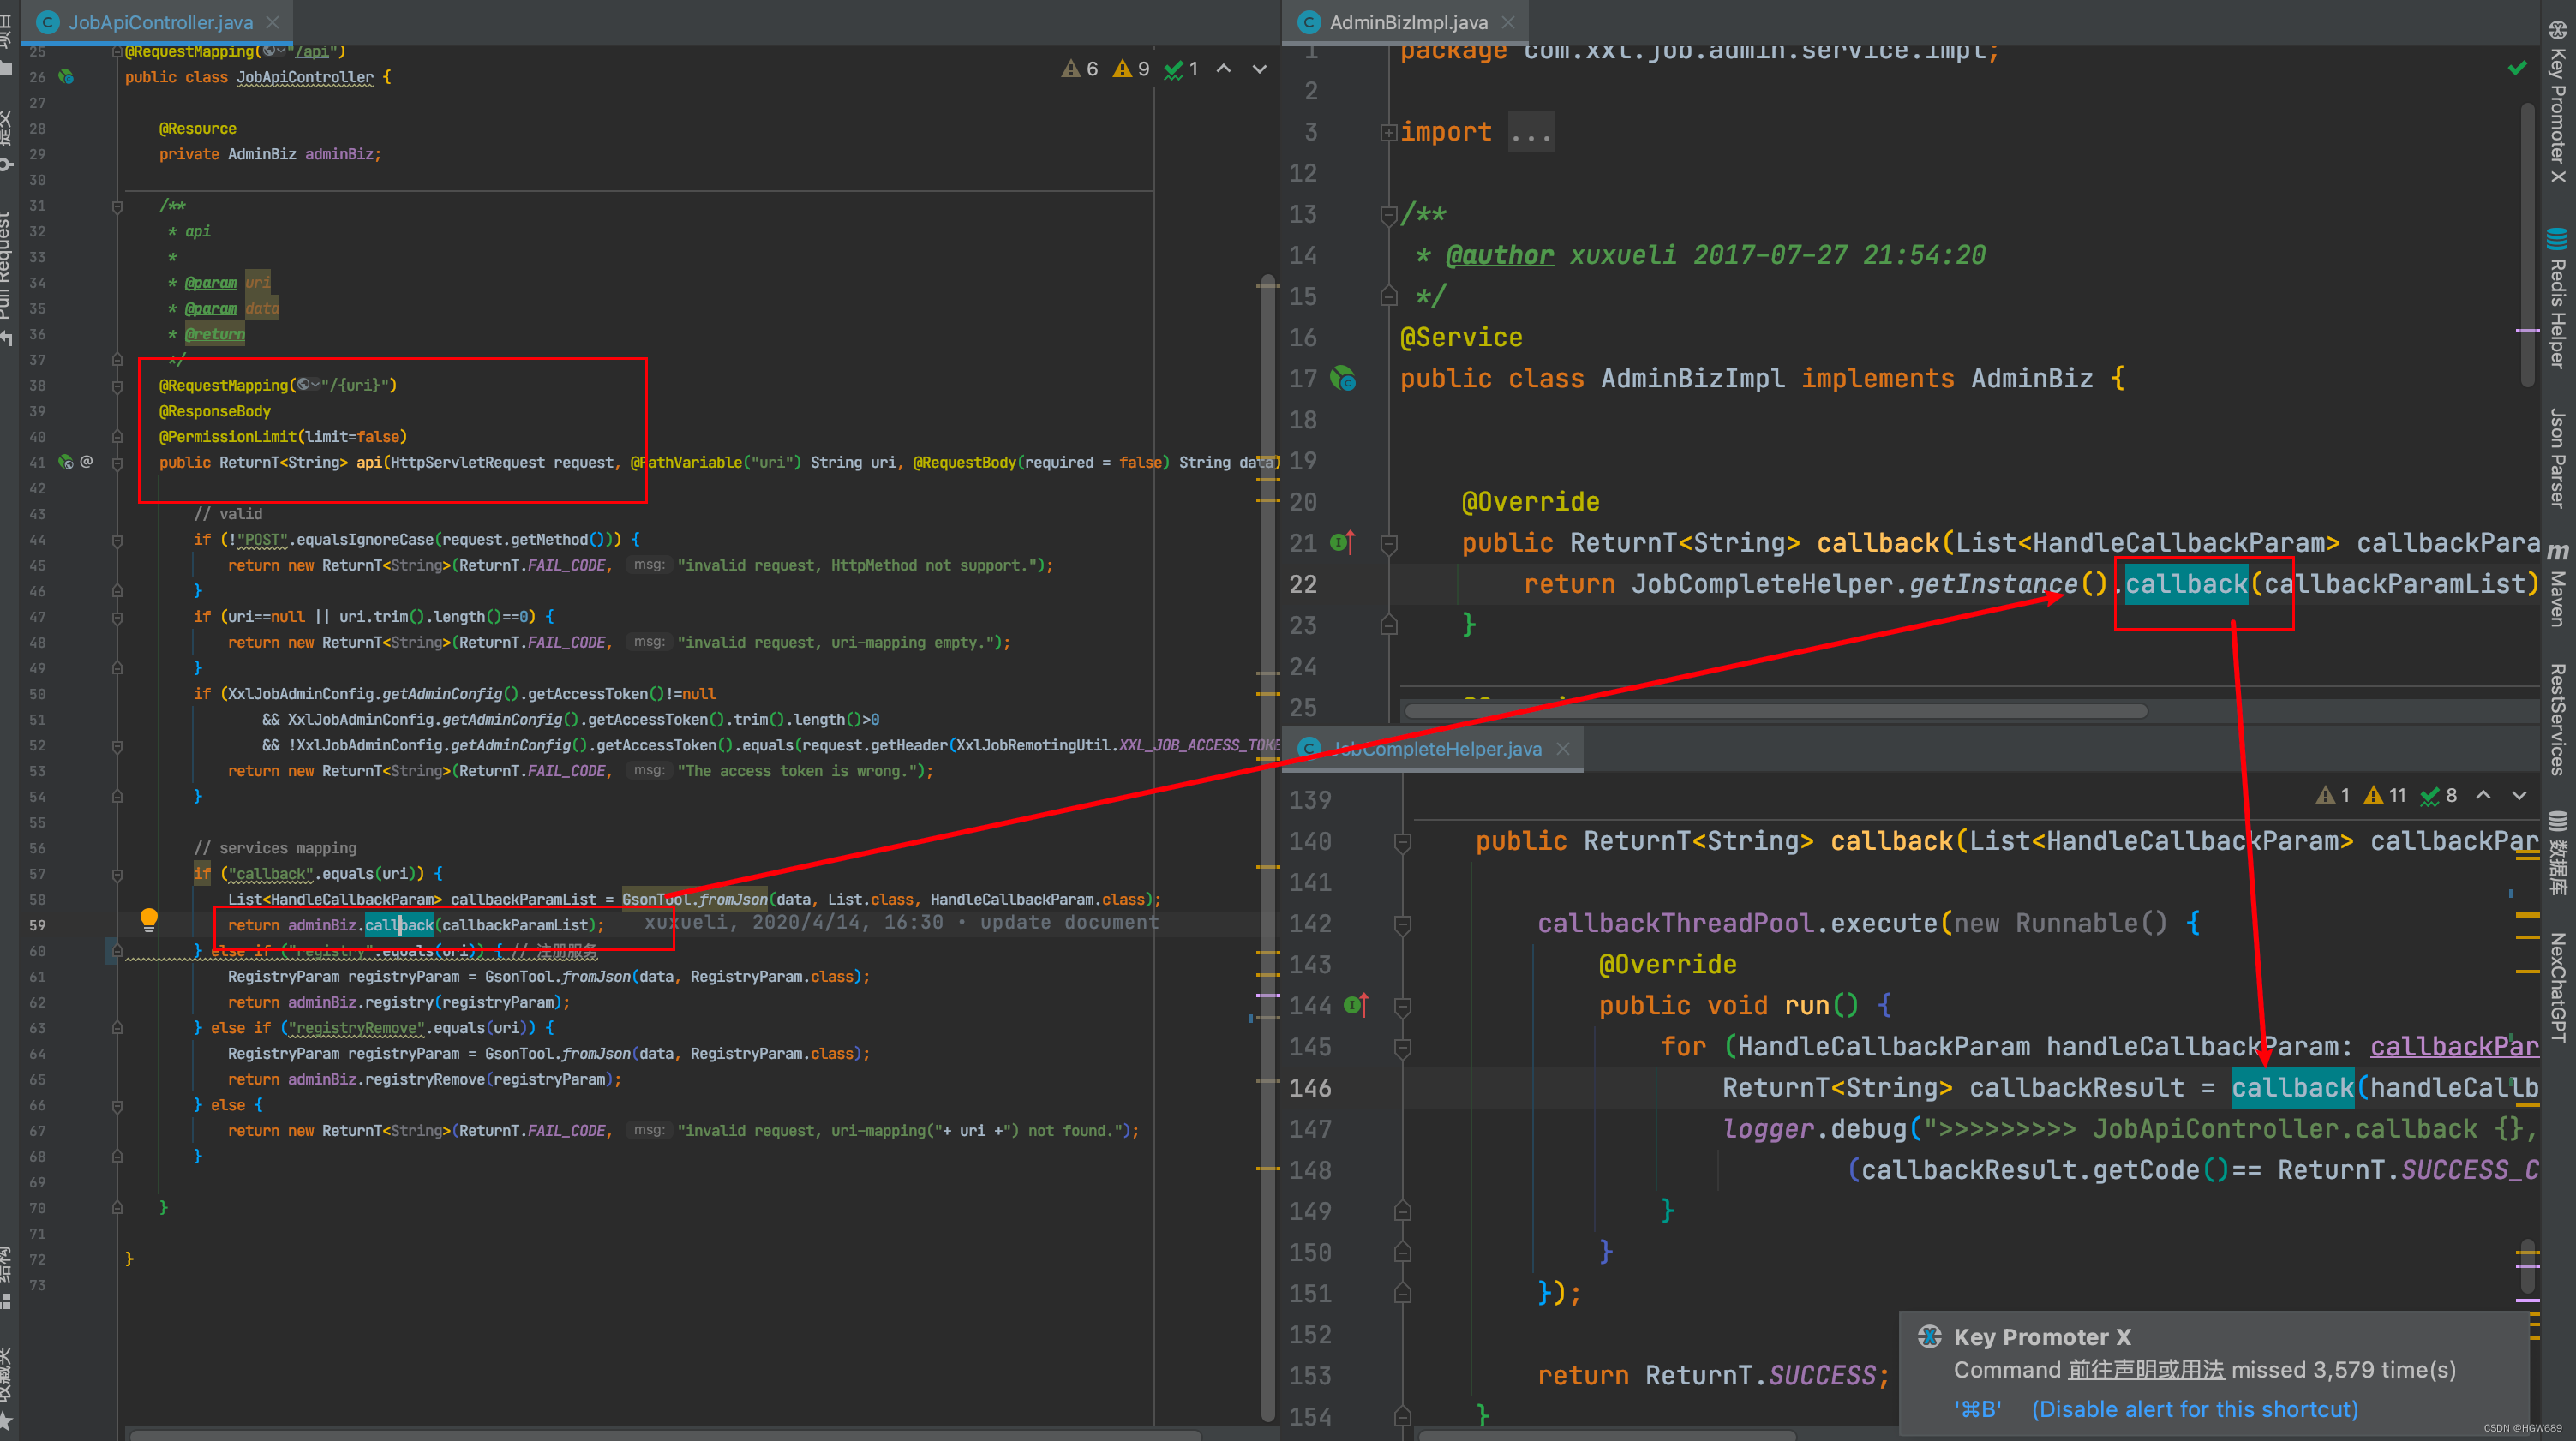Close the JobCompleteHelper.java tab
This screenshot has width=2576, height=1441.
click(1563, 749)
